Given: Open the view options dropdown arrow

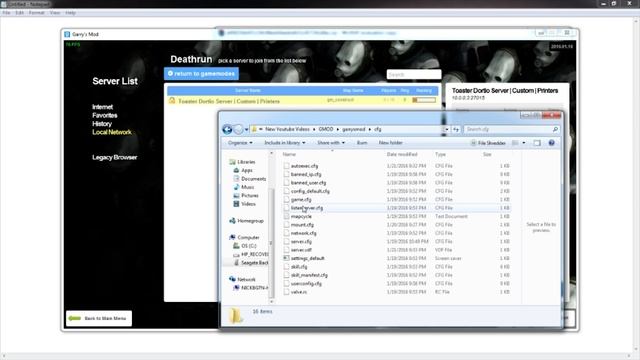Looking at the screenshot, I should point(524,143).
